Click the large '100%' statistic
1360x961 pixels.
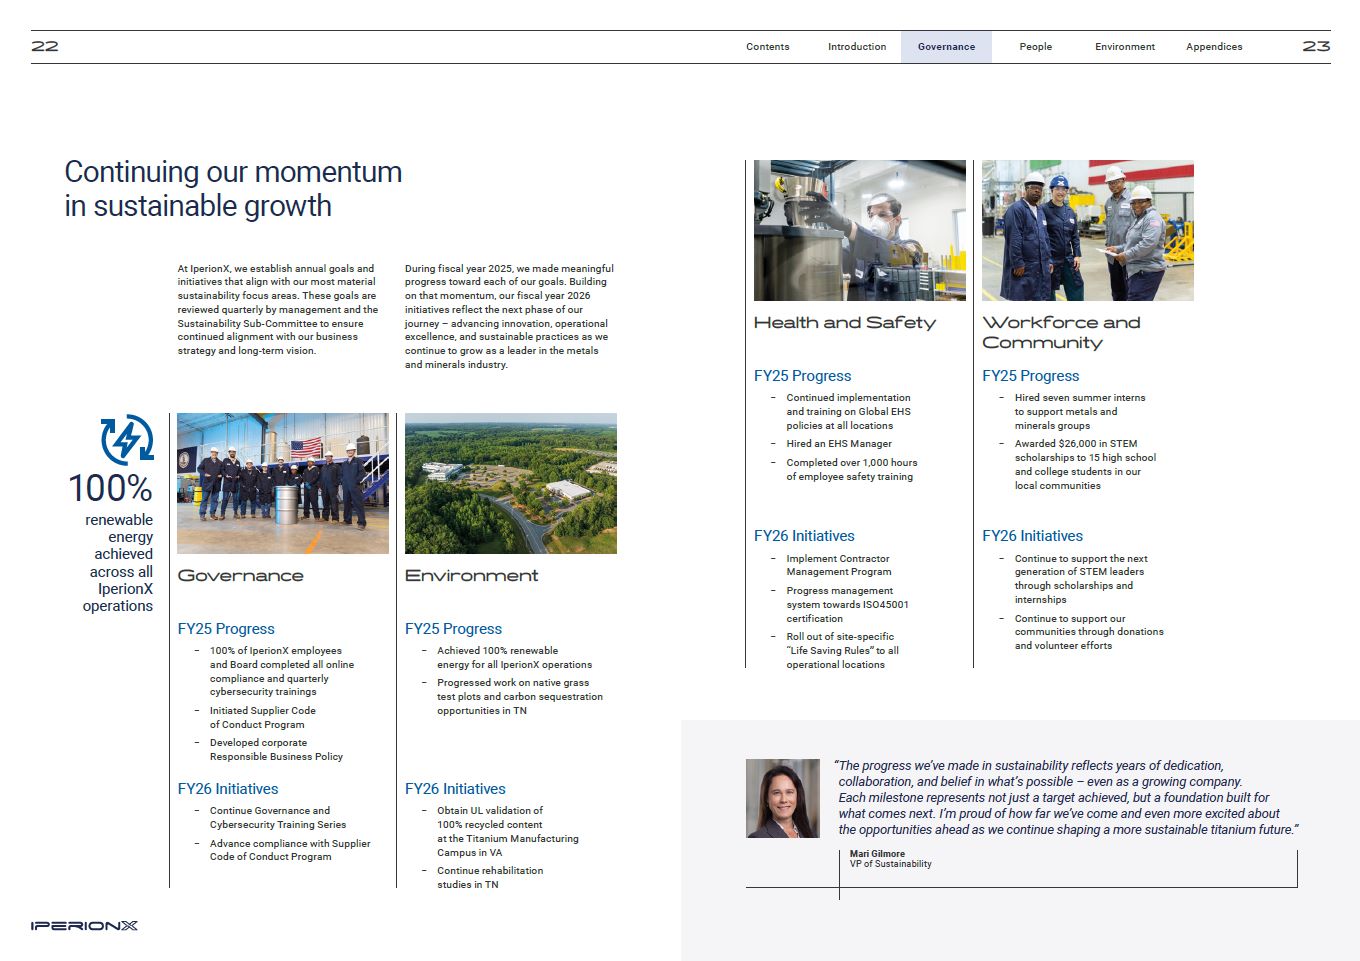[x=110, y=488]
